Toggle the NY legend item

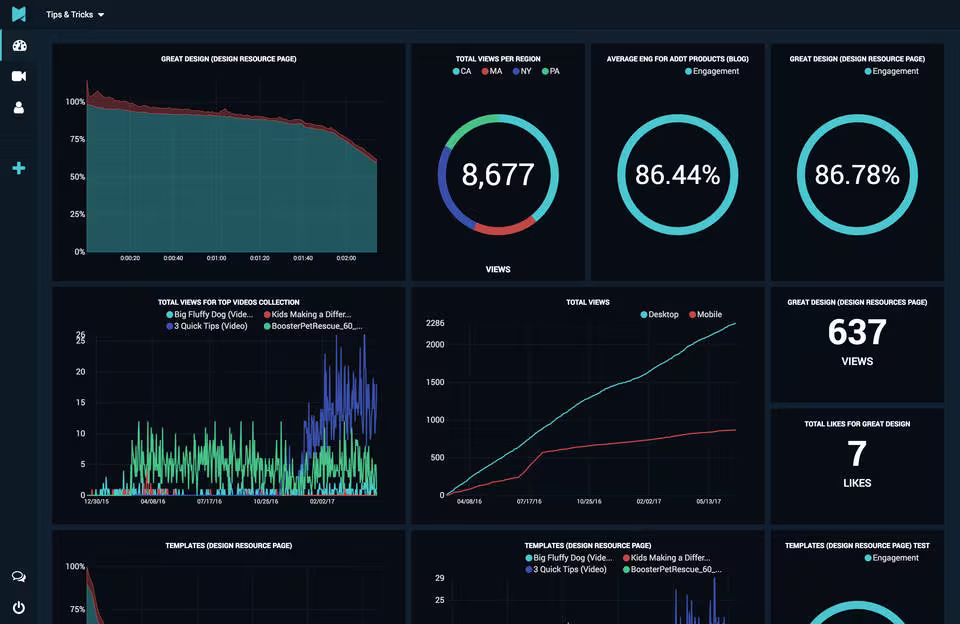pos(522,71)
